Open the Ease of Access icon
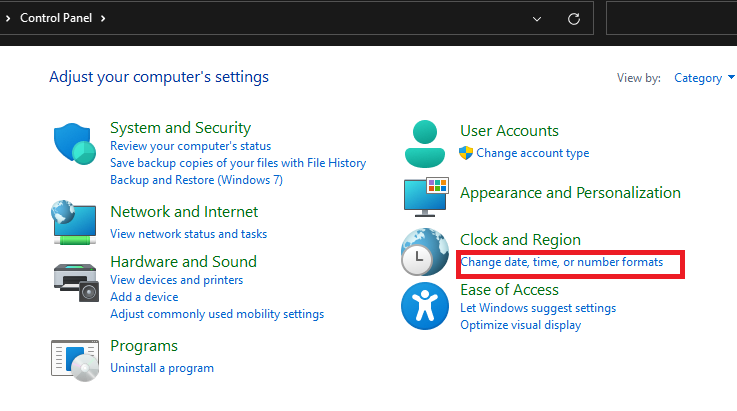The width and height of the screenshot is (737, 411). pos(424,306)
